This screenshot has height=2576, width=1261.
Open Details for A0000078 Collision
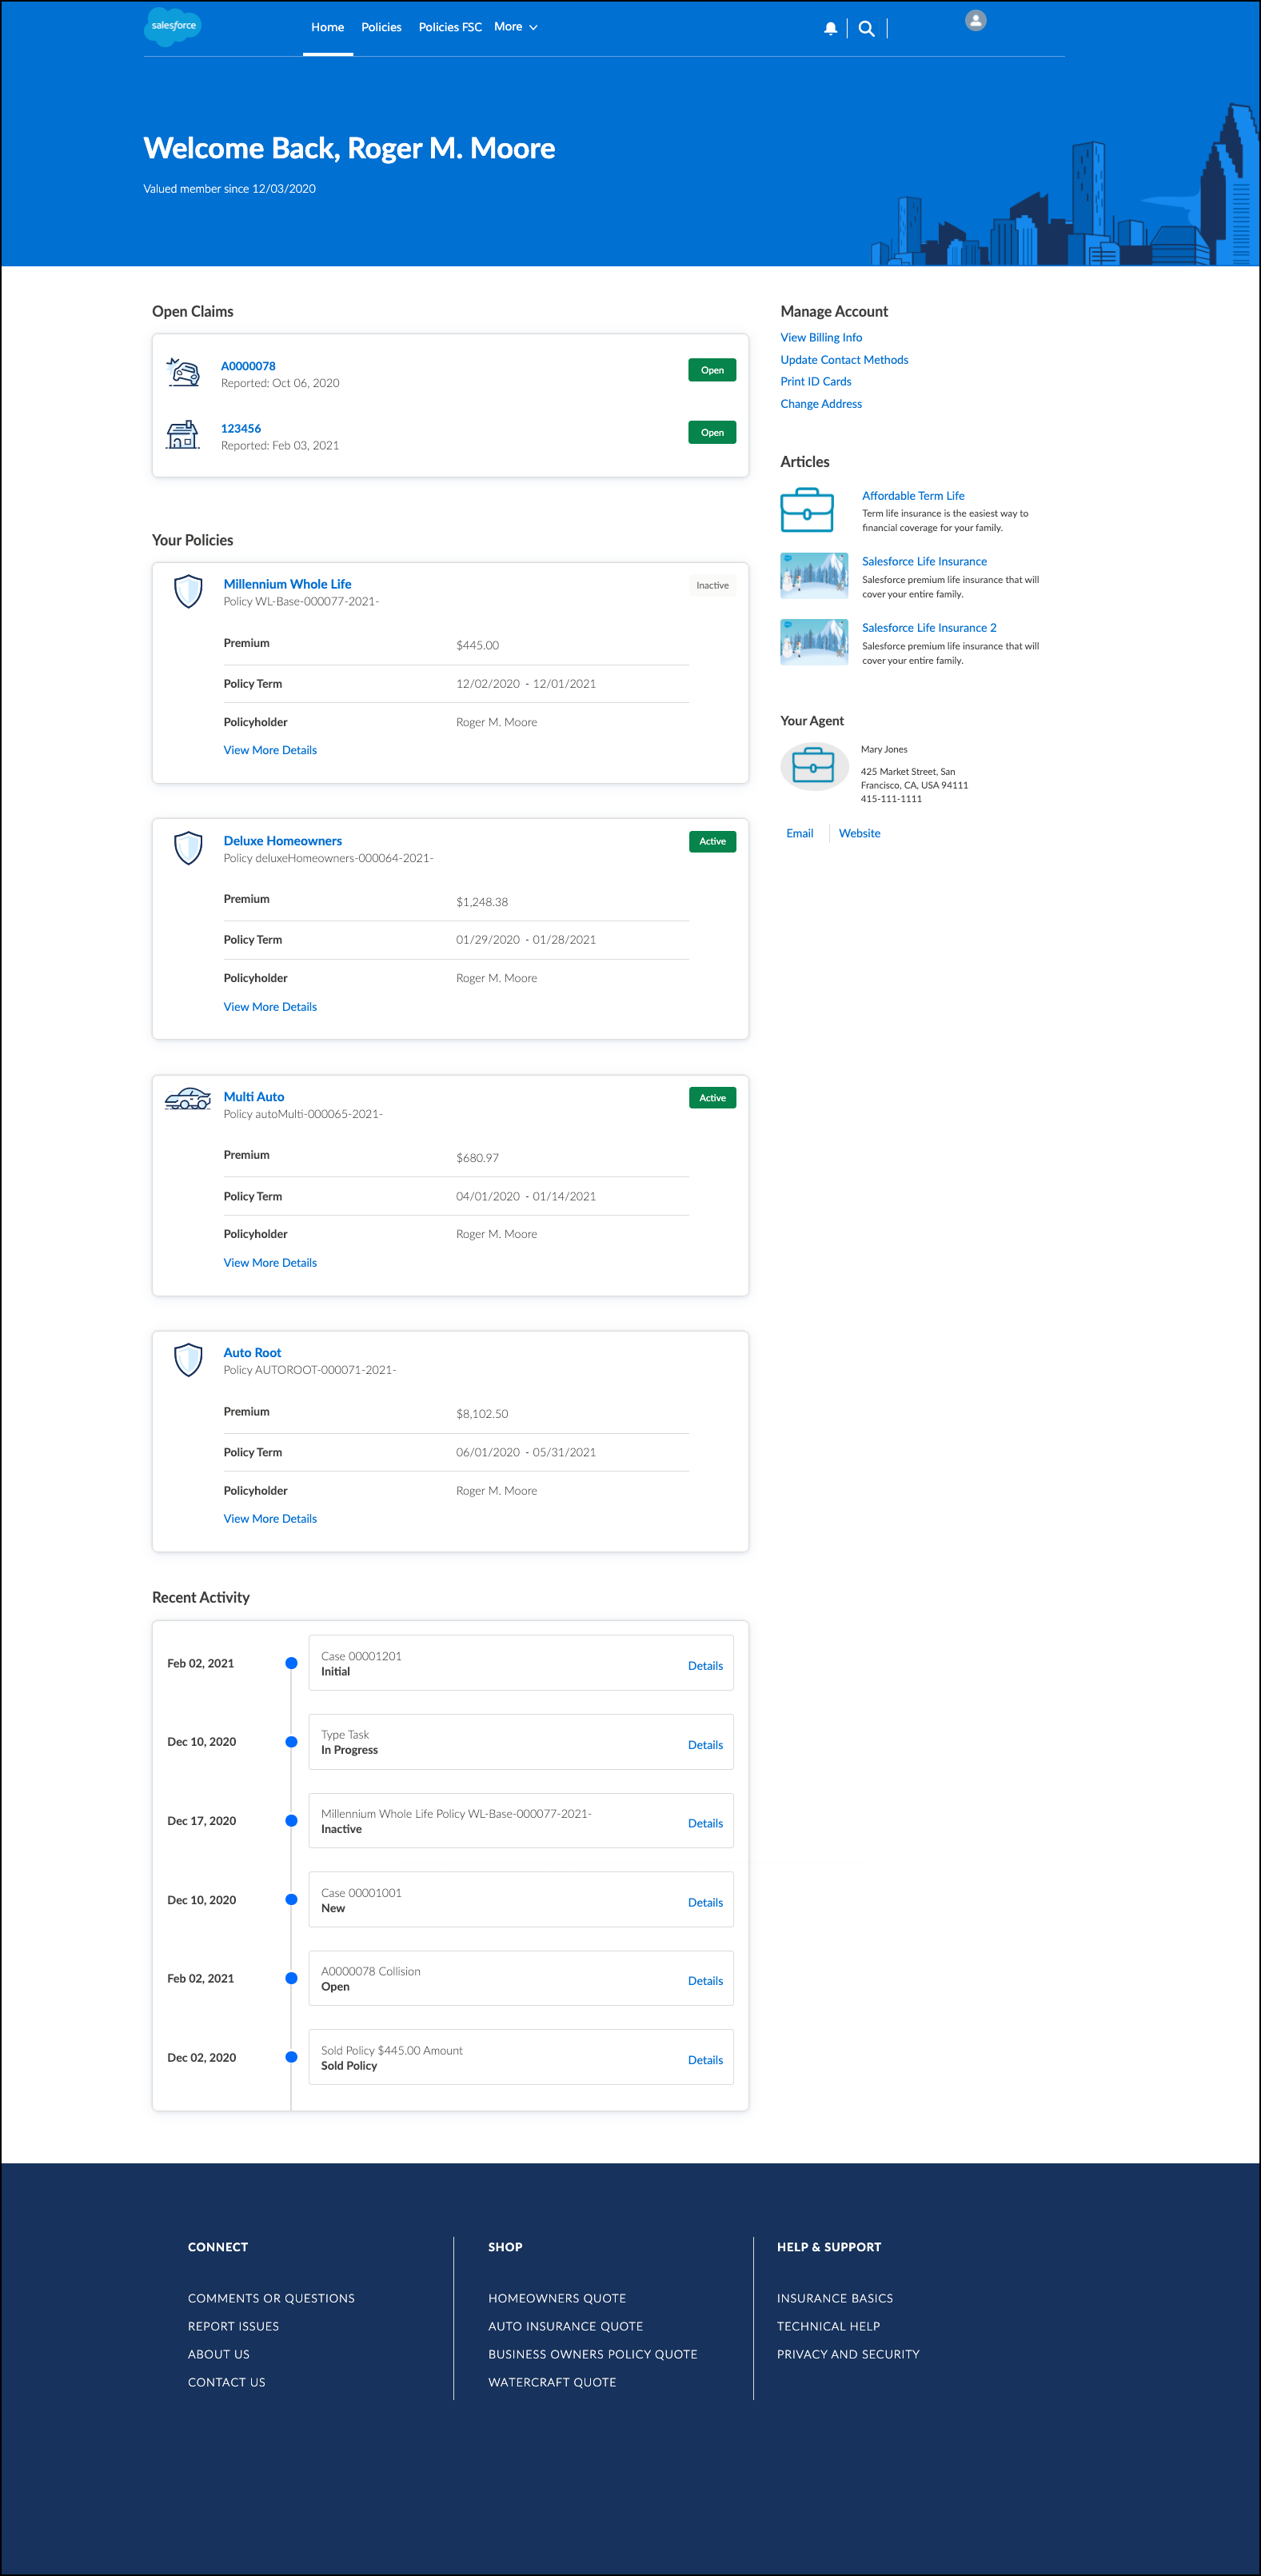[x=705, y=1981]
